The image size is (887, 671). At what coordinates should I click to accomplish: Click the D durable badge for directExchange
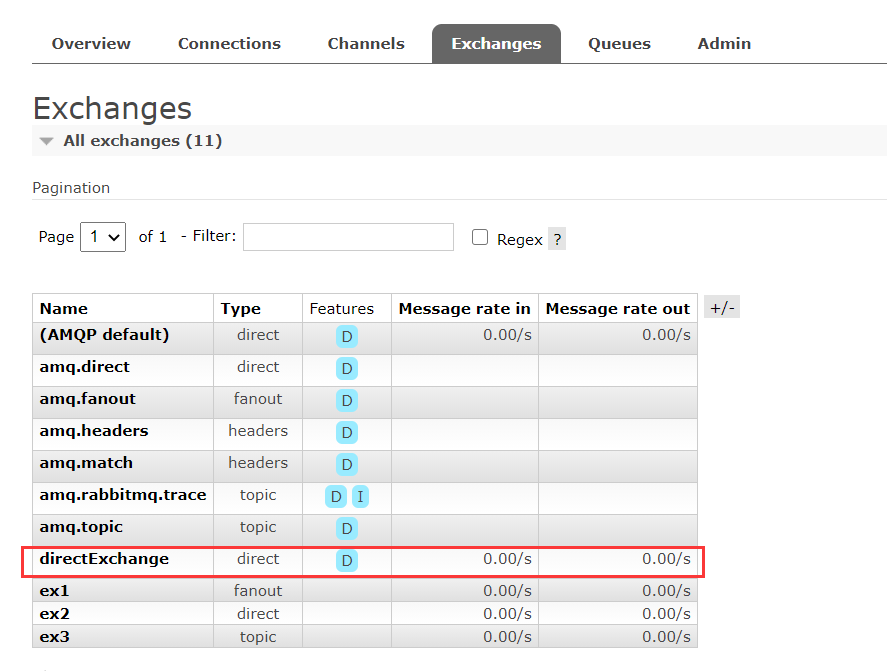click(347, 560)
